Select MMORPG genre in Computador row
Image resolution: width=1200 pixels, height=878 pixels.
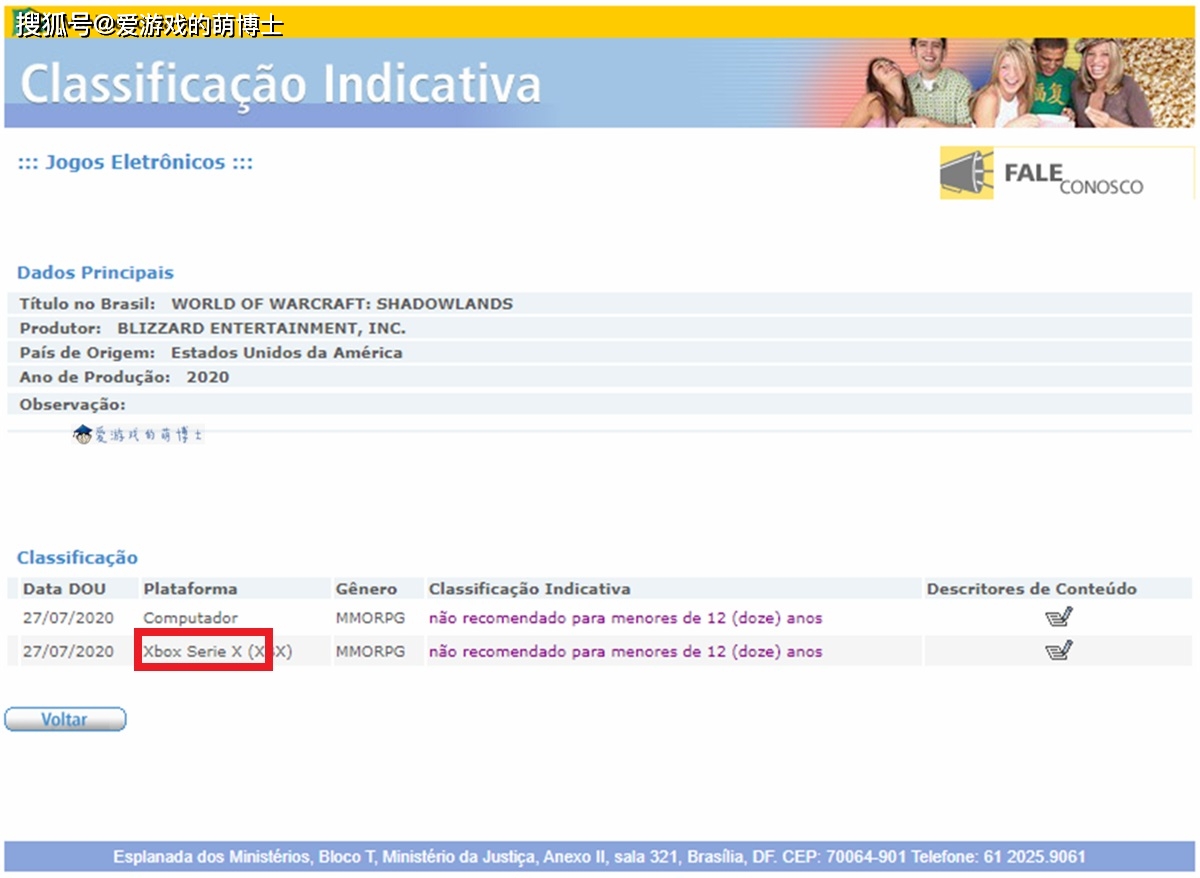click(x=370, y=618)
